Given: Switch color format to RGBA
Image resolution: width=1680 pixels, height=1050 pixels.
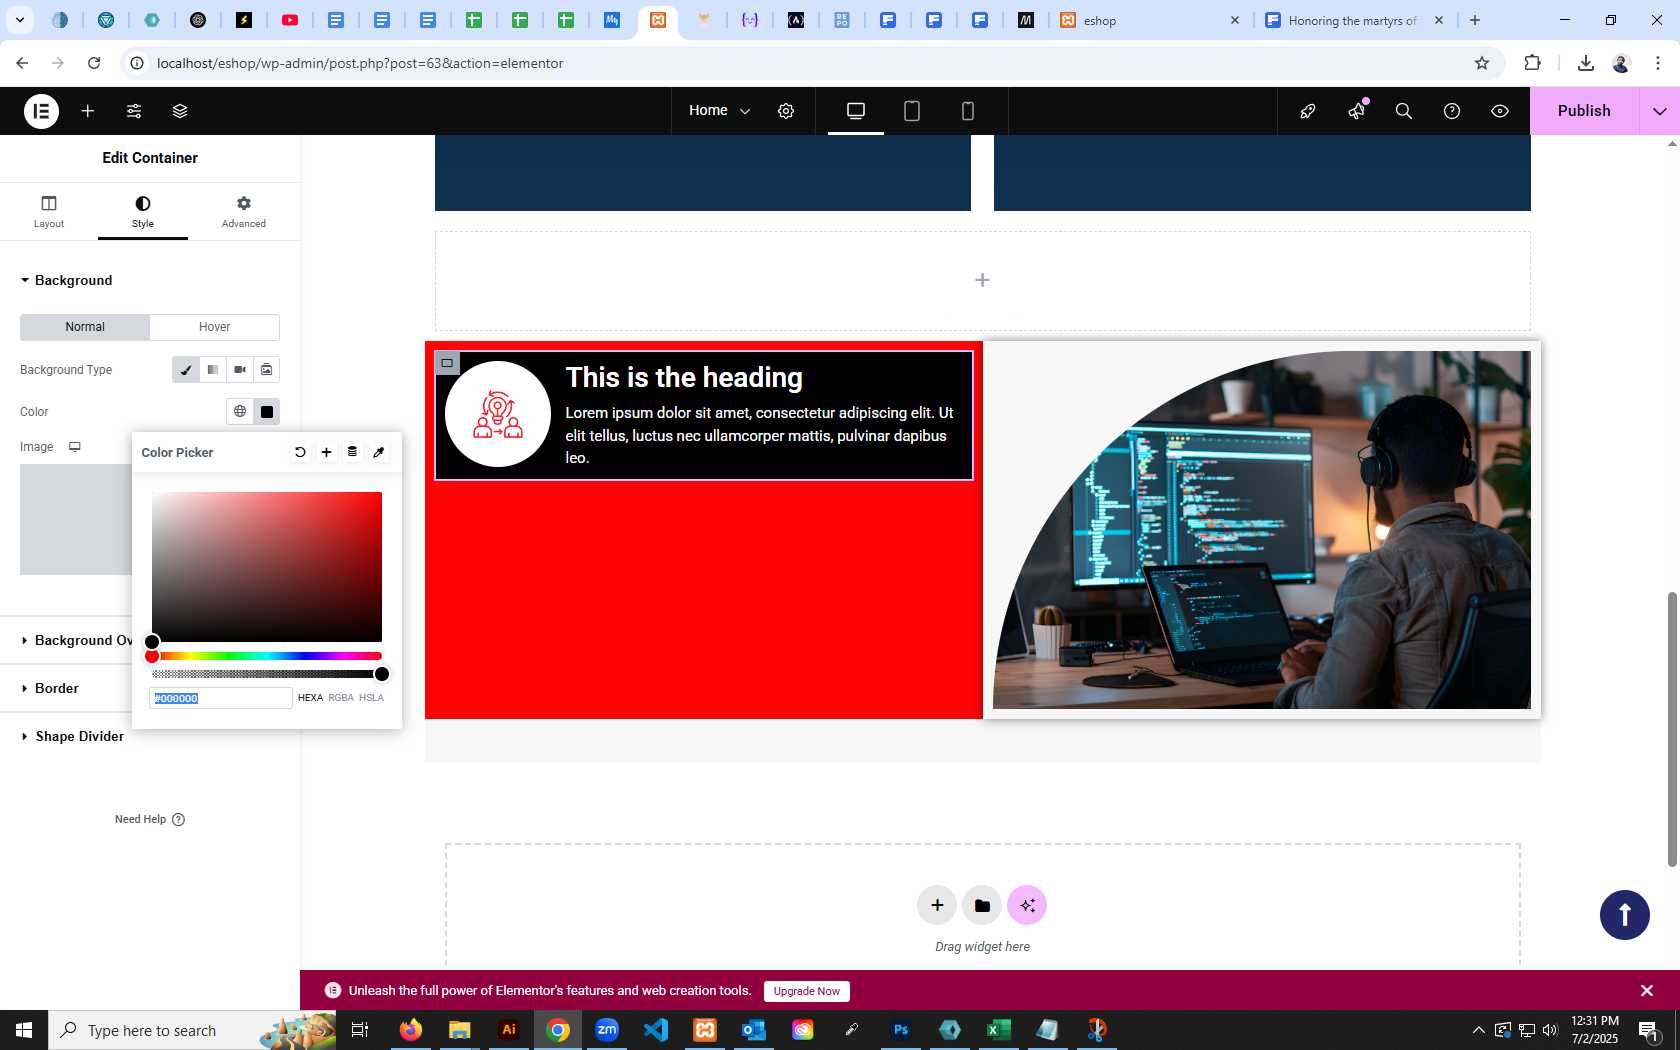Looking at the screenshot, I should pos(341,698).
